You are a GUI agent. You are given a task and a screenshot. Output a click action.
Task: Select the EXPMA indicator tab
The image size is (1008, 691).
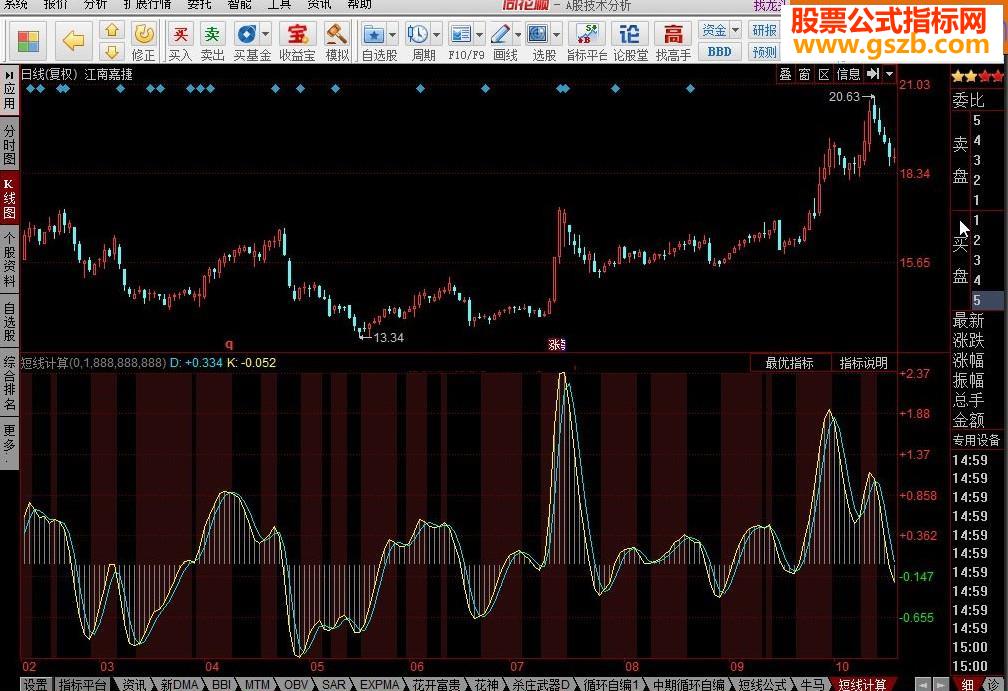pyautogui.click(x=380, y=684)
